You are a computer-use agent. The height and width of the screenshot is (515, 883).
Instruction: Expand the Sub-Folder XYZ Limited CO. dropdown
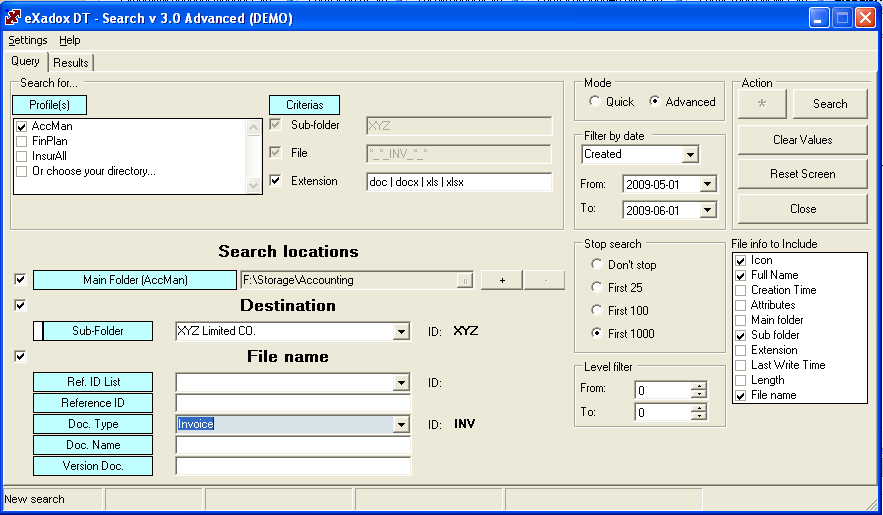402,332
